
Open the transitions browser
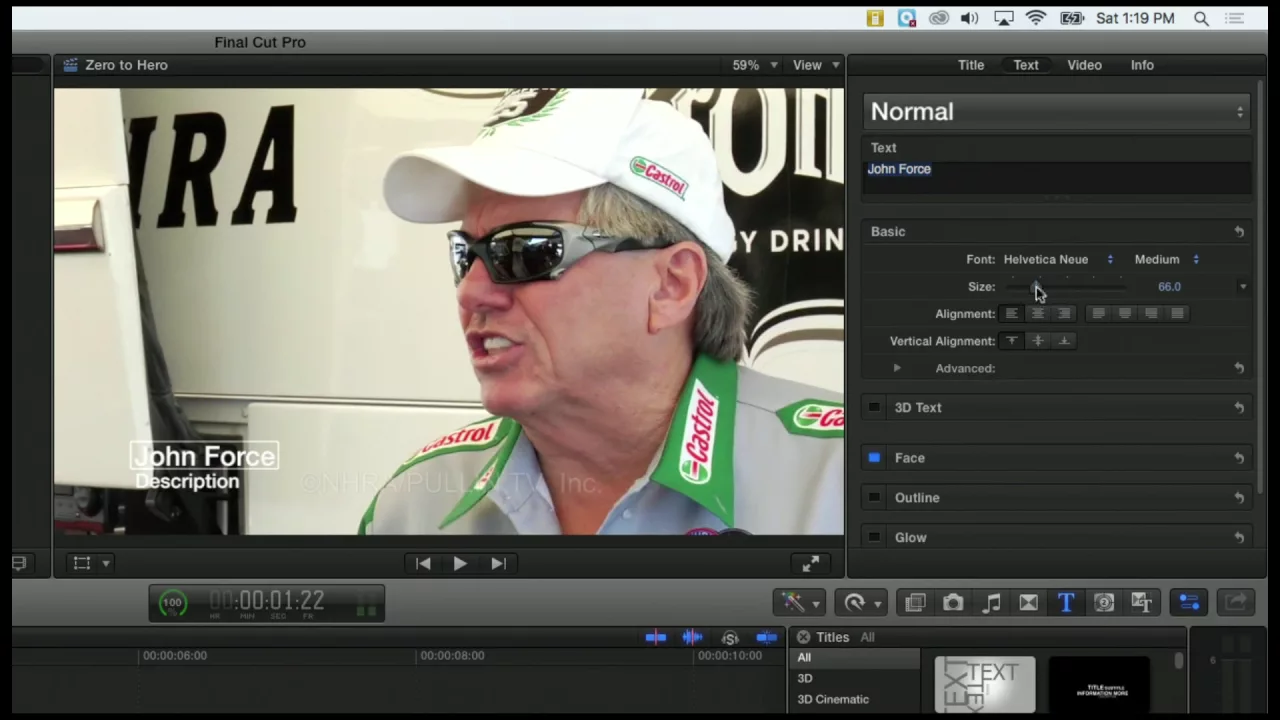[x=1029, y=602]
